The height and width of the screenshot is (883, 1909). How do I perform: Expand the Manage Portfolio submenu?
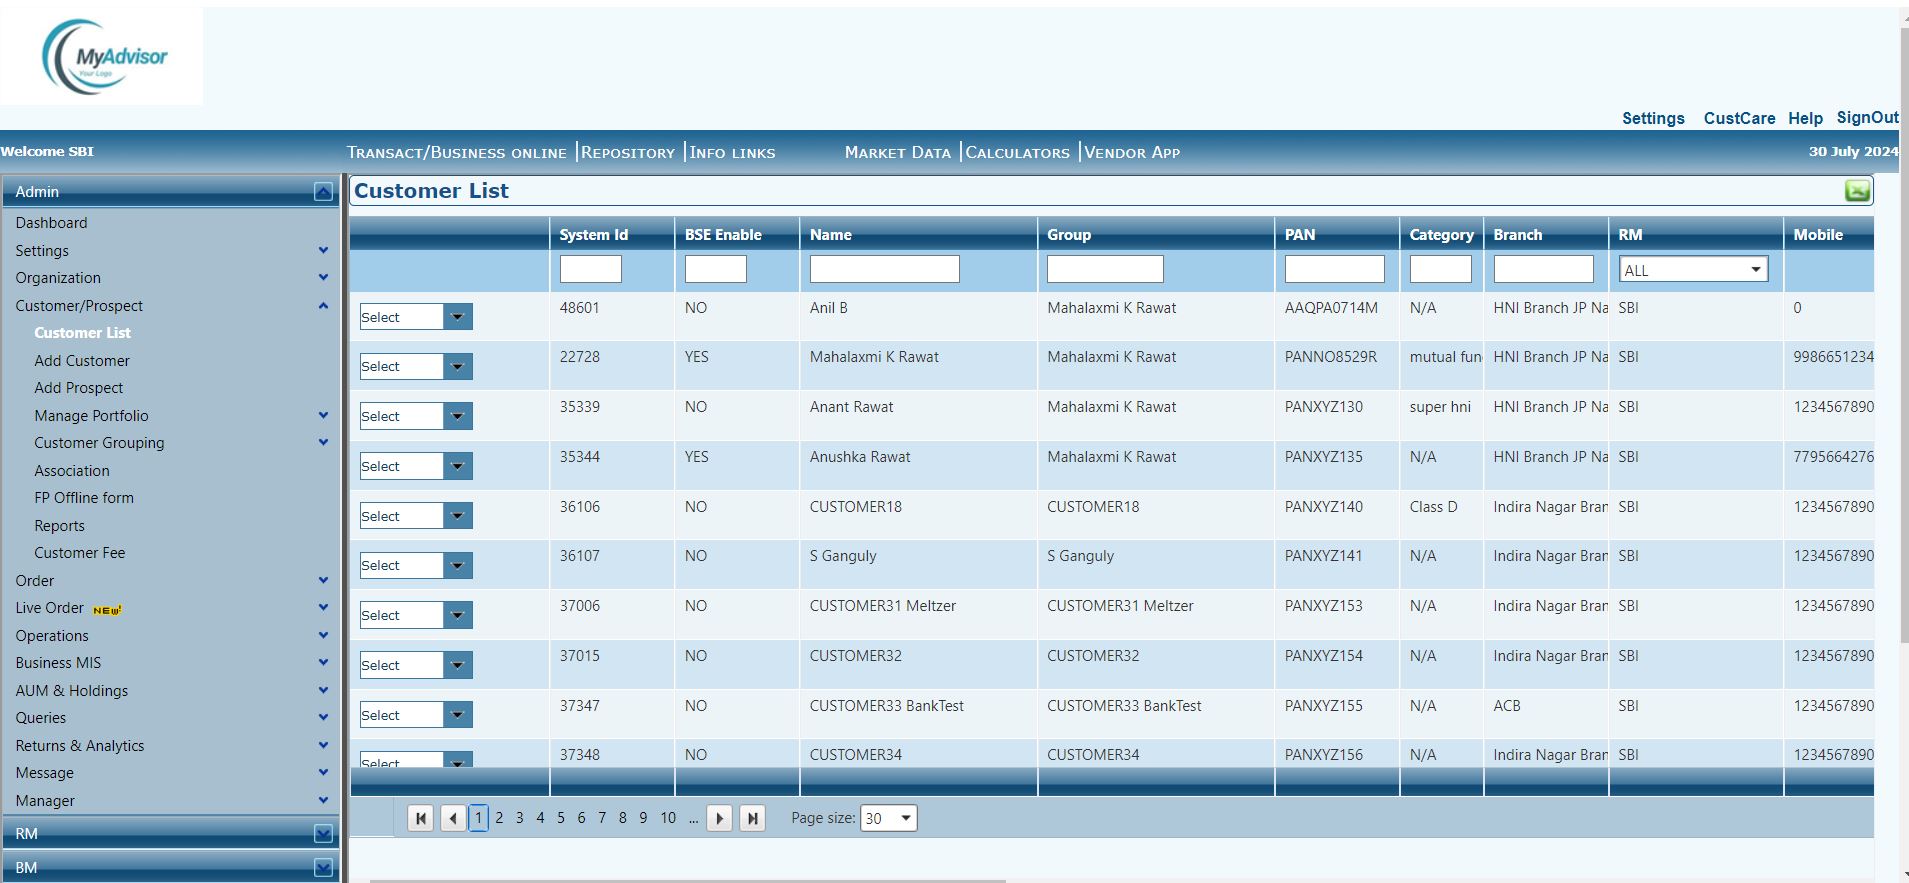coord(323,415)
